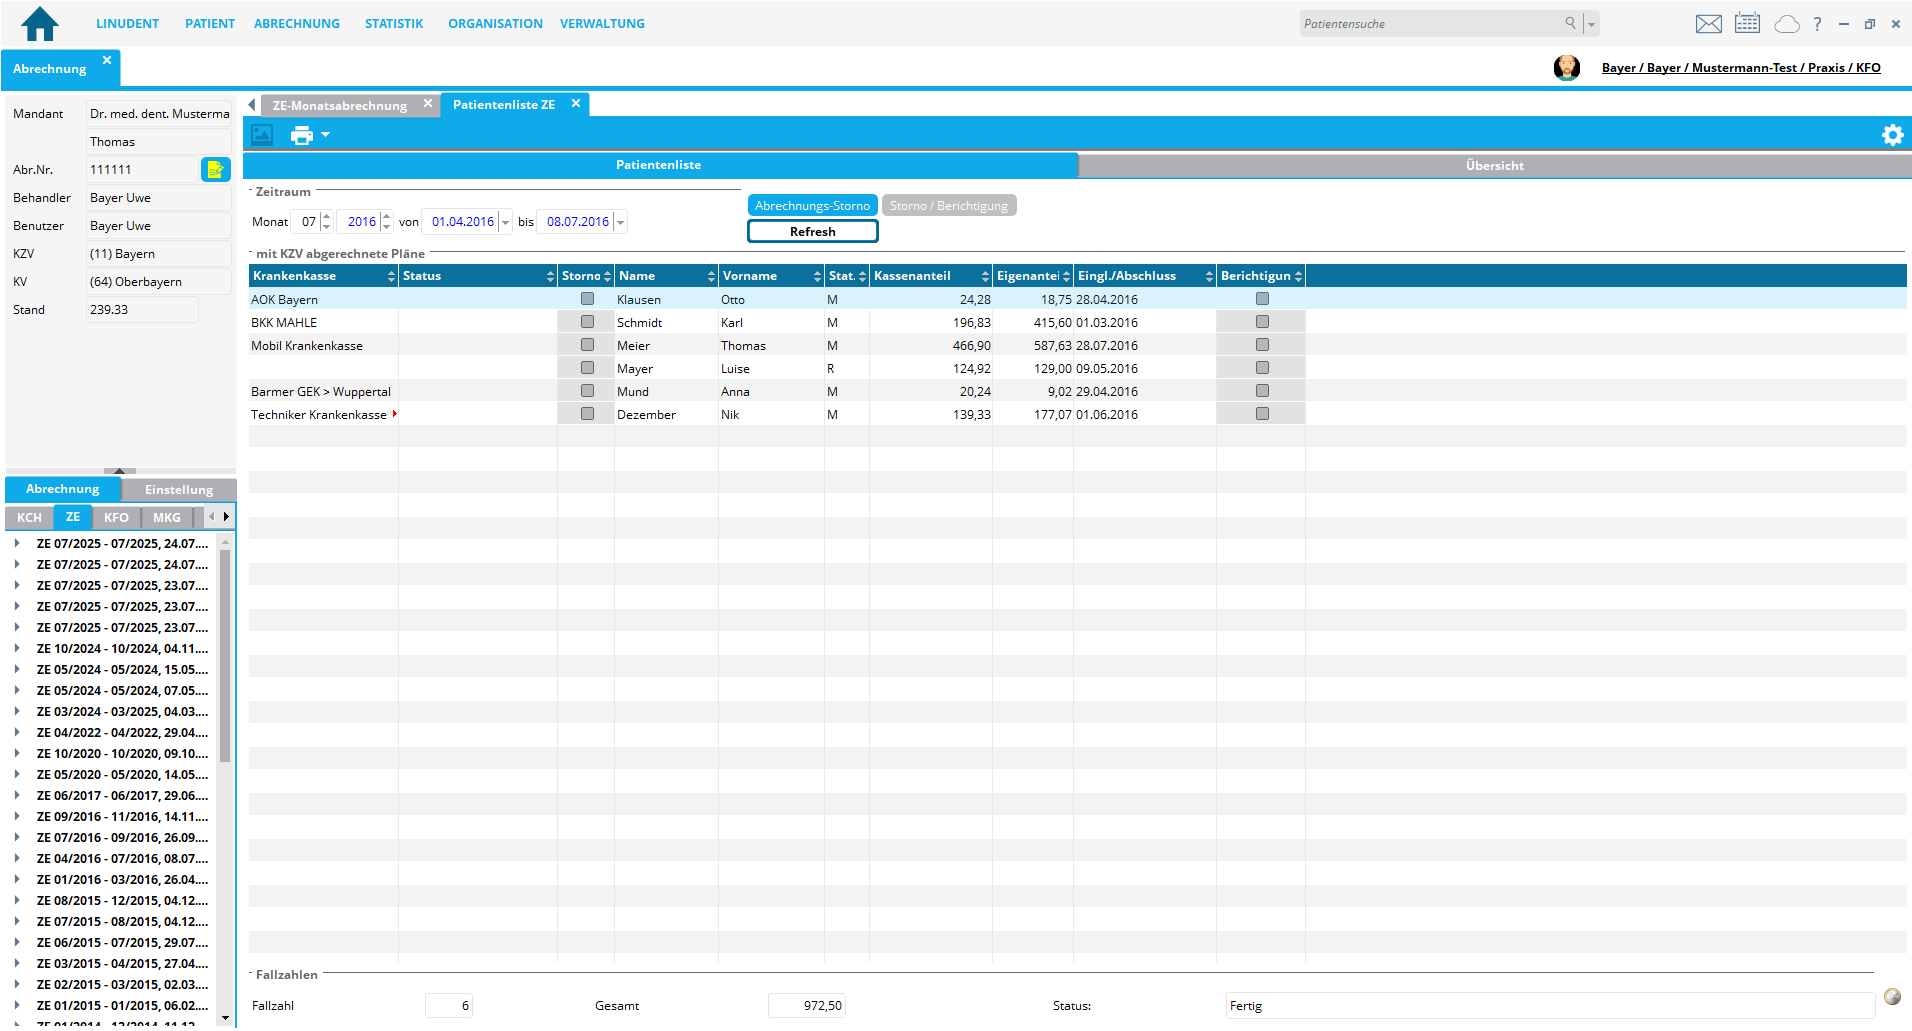Open the ABRECHNUNG menu
The image size is (1912, 1031).
pos(296,23)
